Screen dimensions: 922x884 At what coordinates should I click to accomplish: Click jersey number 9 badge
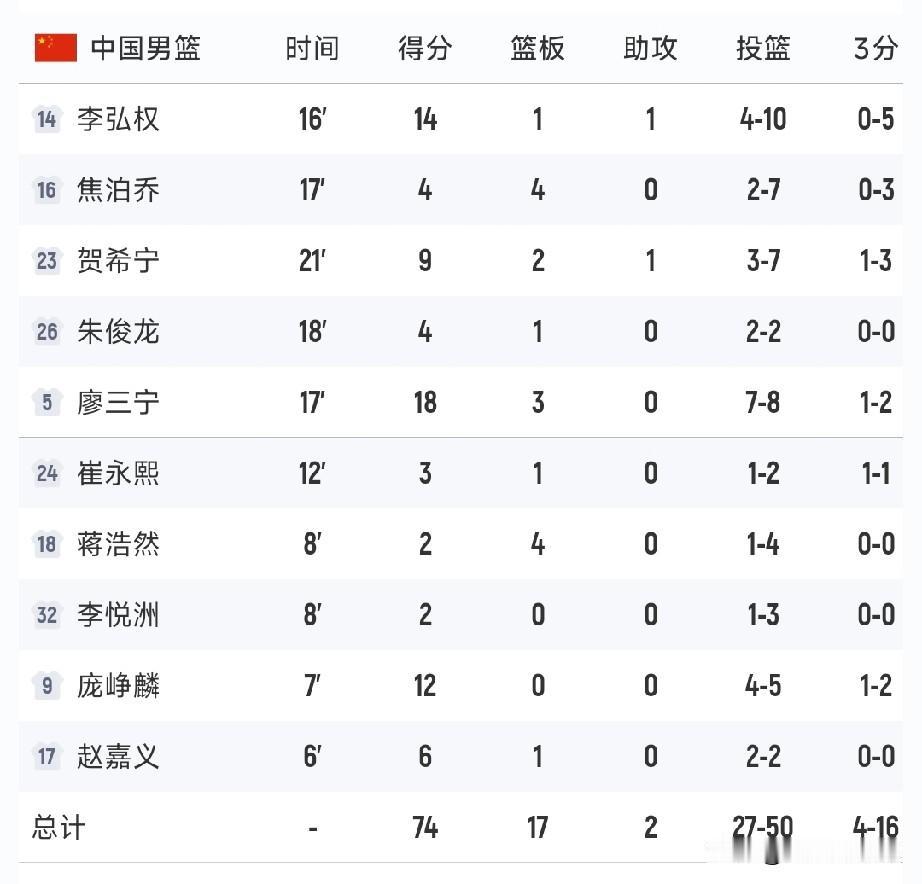46,686
